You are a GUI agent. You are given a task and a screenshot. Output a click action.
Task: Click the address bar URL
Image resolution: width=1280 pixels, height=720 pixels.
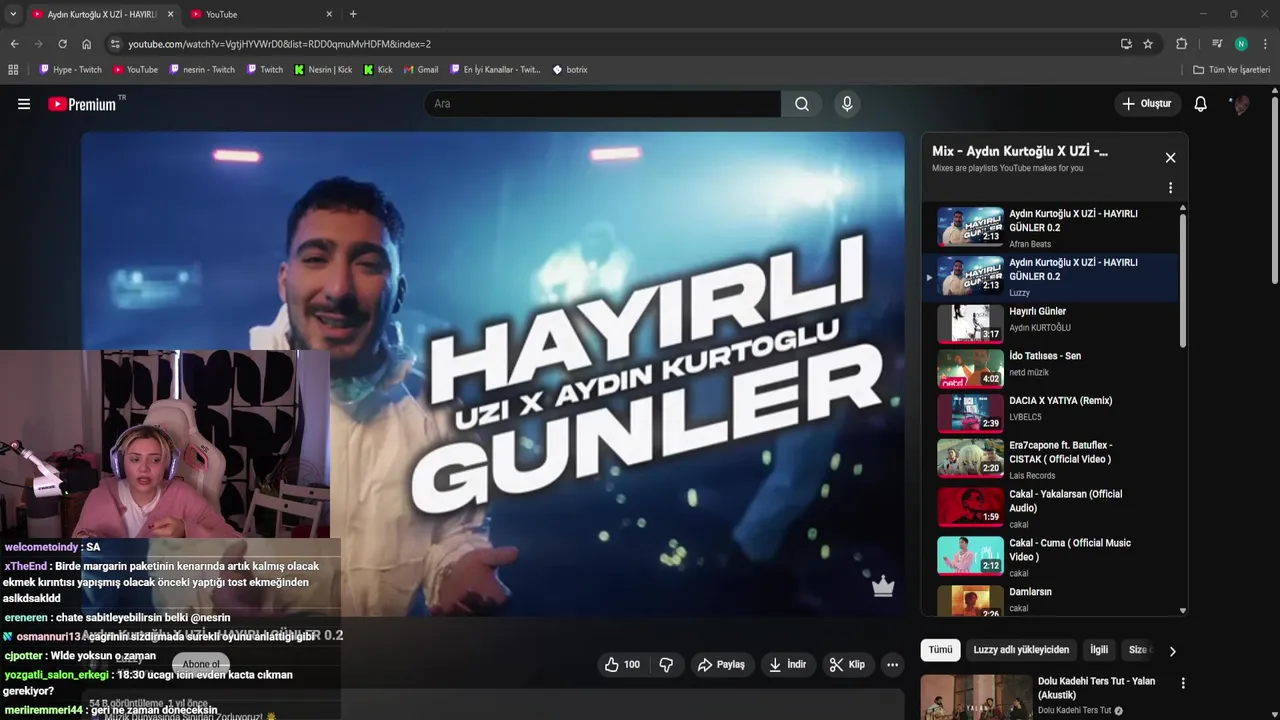[280, 44]
